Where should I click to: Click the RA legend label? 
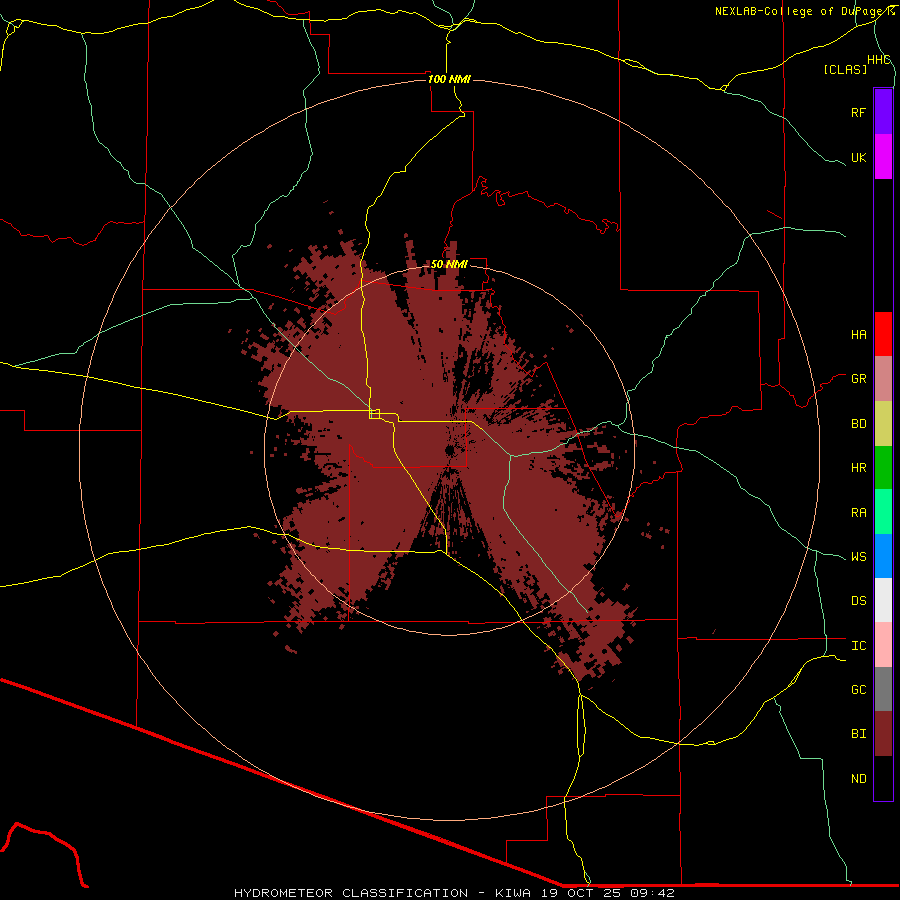tap(858, 513)
